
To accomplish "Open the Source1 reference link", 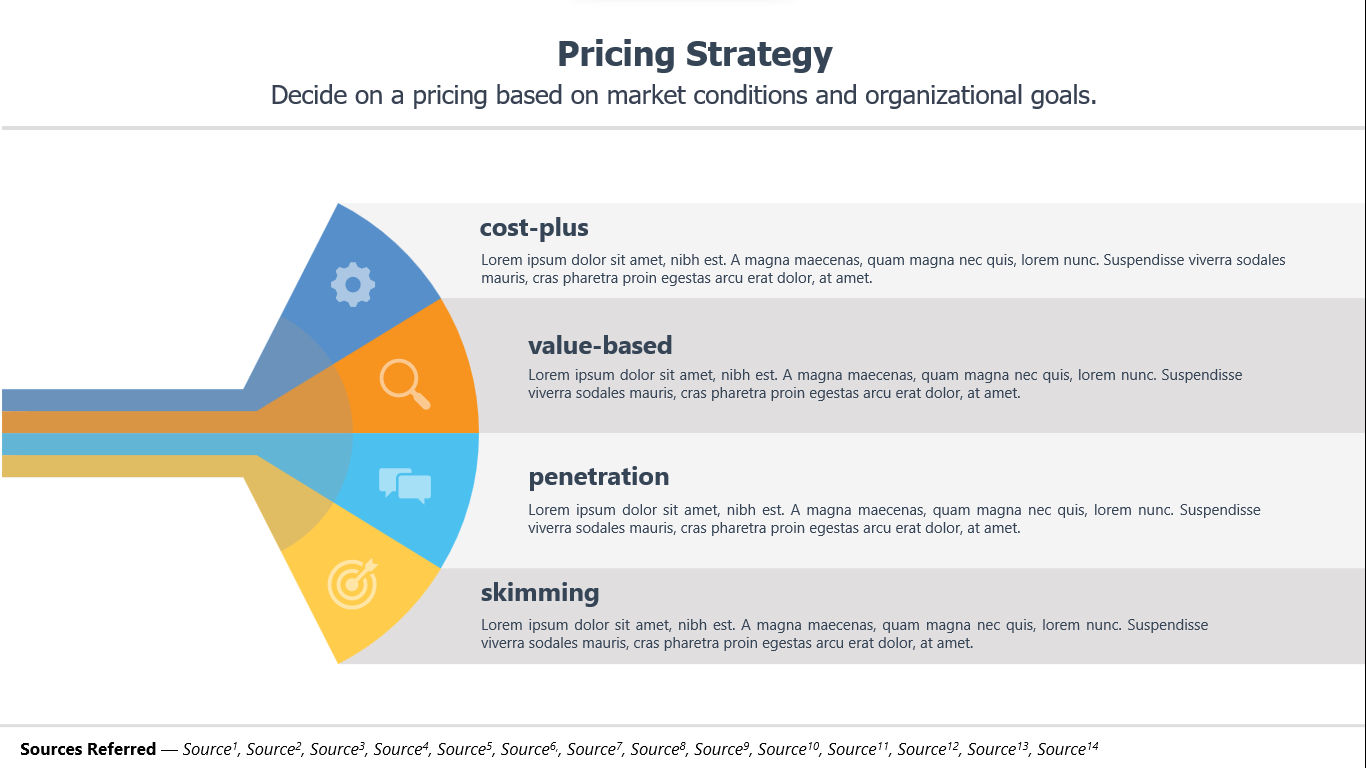I will pyautogui.click(x=210, y=749).
